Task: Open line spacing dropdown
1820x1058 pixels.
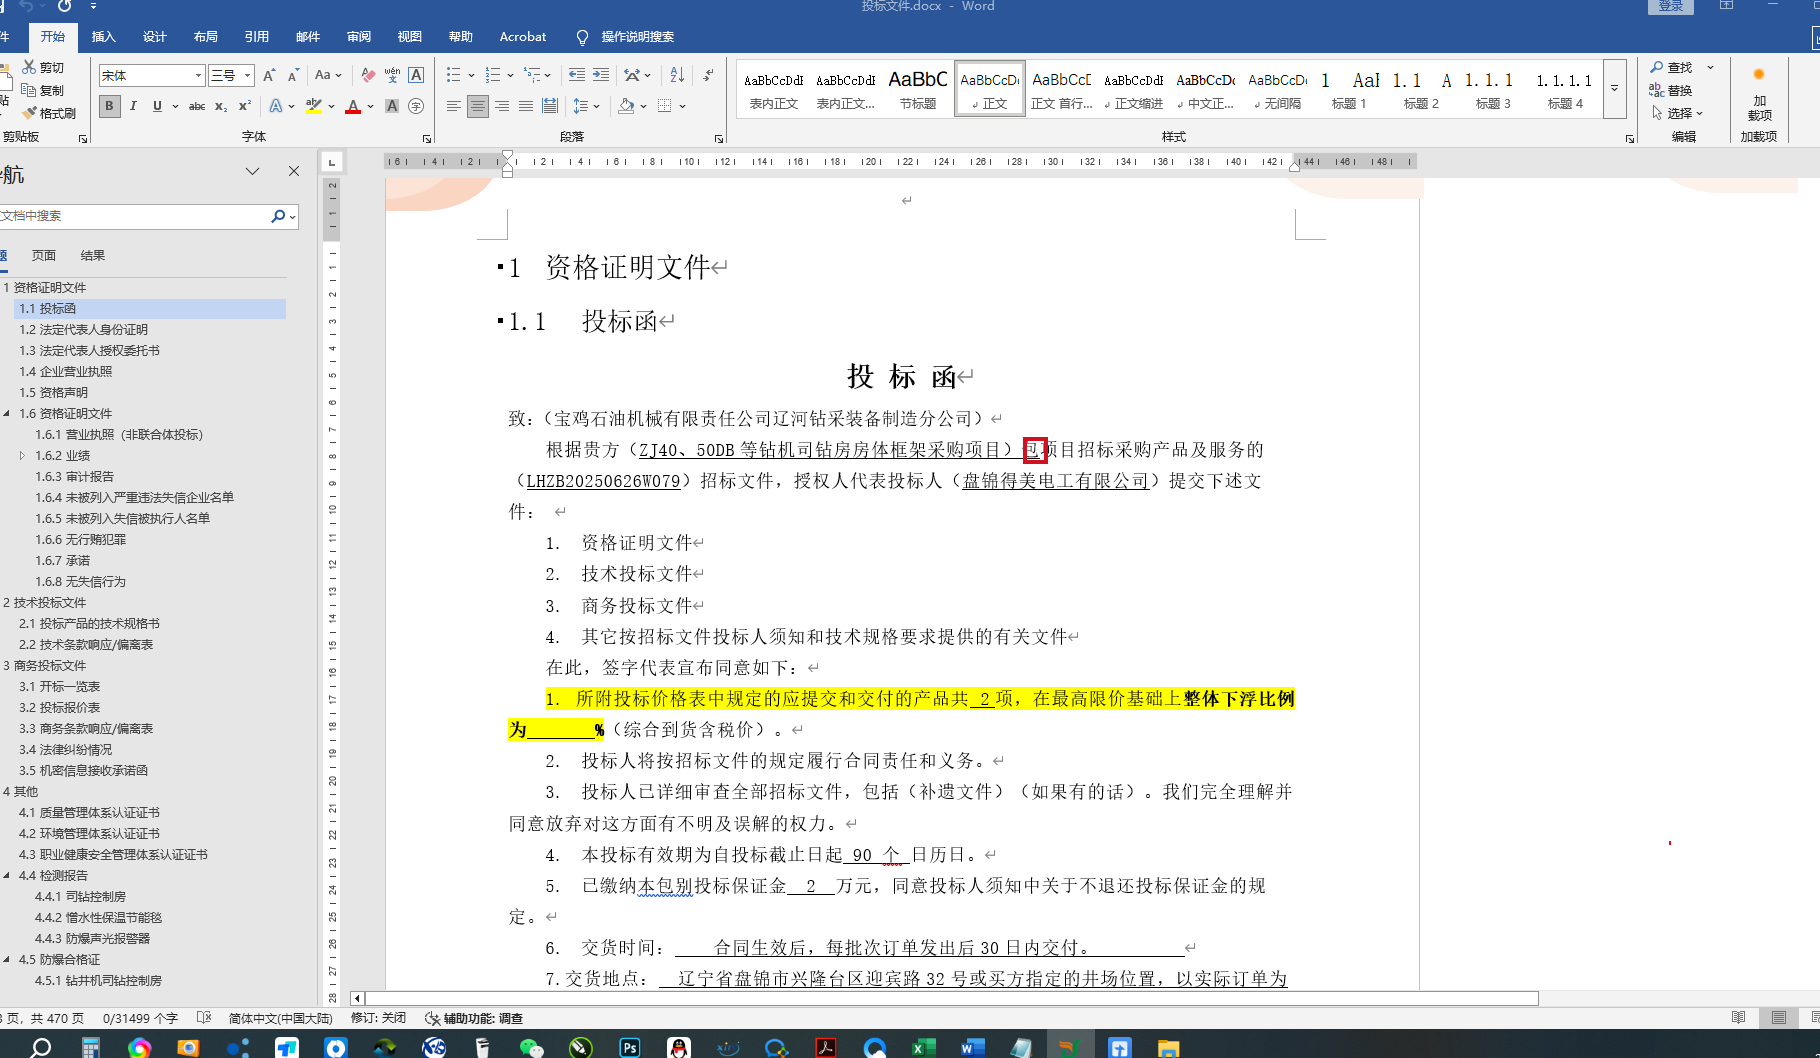Action: pyautogui.click(x=586, y=106)
